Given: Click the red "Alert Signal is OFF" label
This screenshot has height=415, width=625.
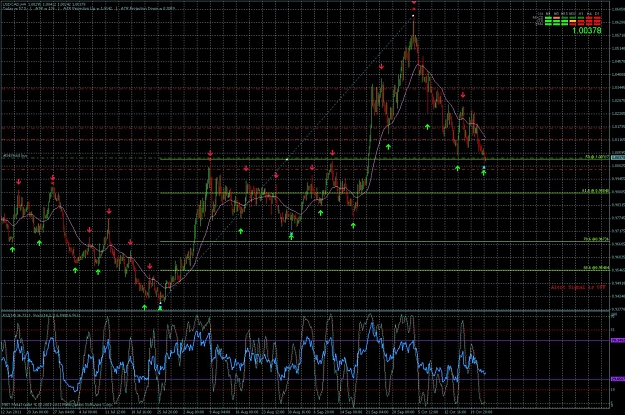Looking at the screenshot, I should pos(578,287).
